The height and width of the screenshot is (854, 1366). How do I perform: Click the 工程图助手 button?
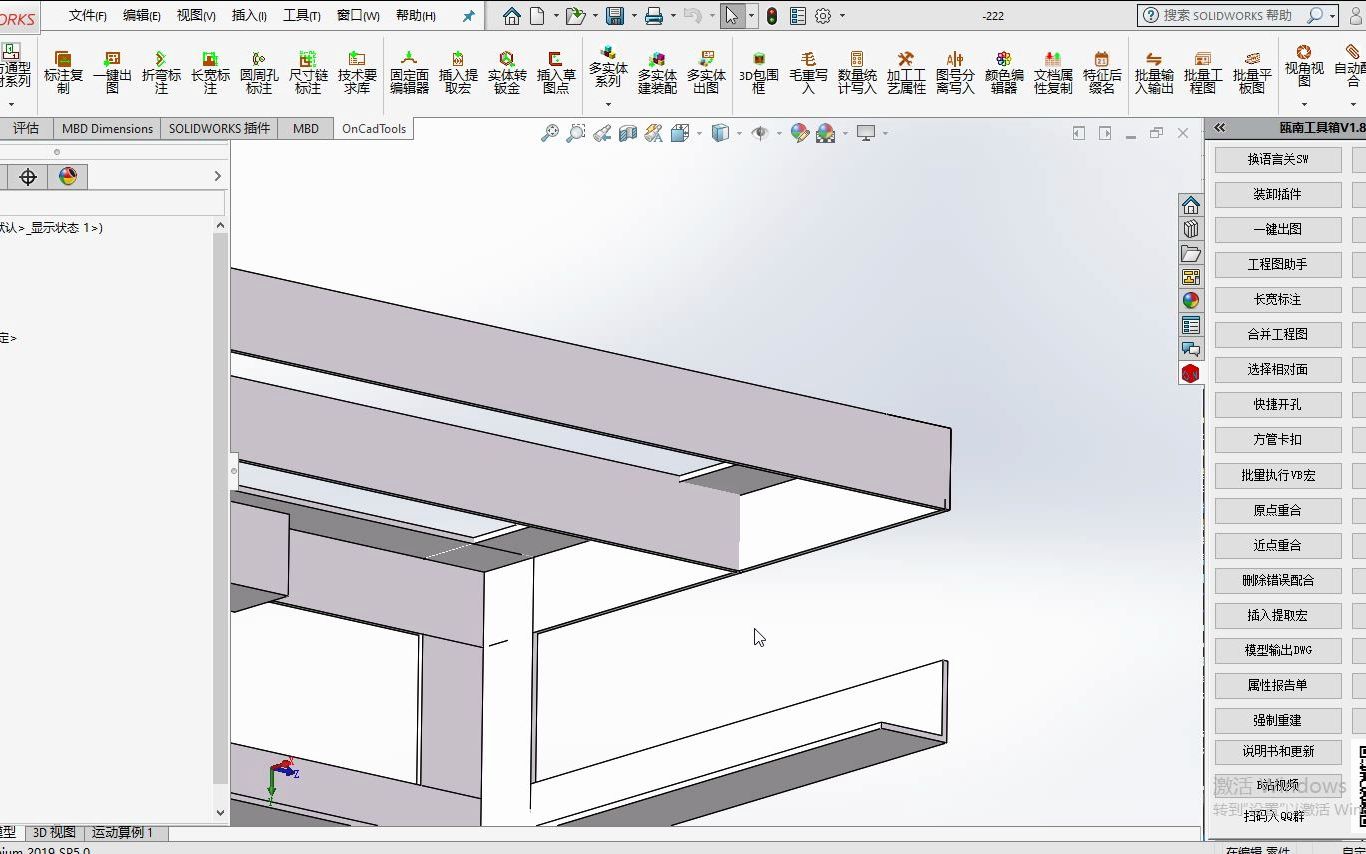point(1278,264)
